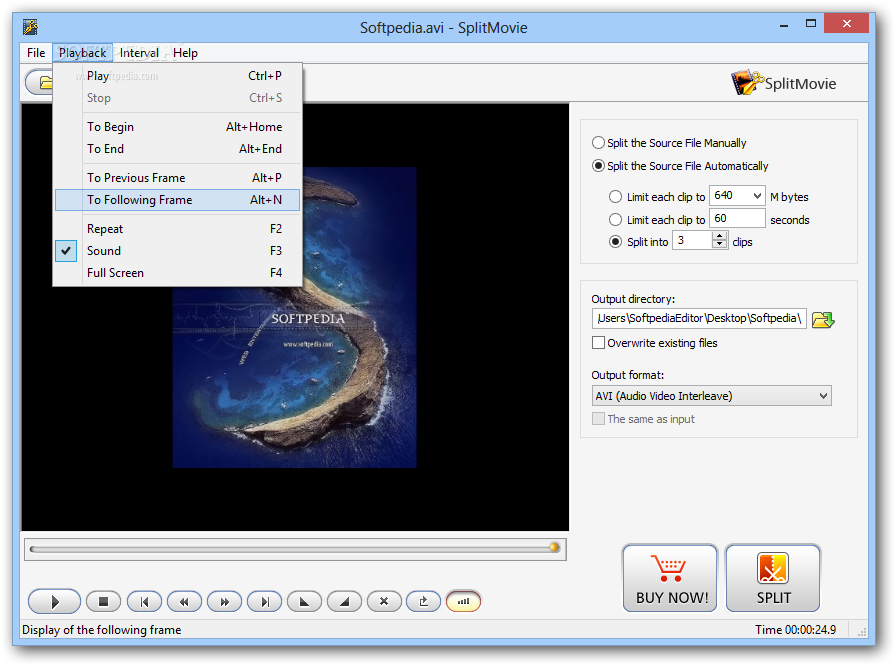Click the export arrow button
This screenshot has width=896, height=666.
pyautogui.click(x=423, y=601)
